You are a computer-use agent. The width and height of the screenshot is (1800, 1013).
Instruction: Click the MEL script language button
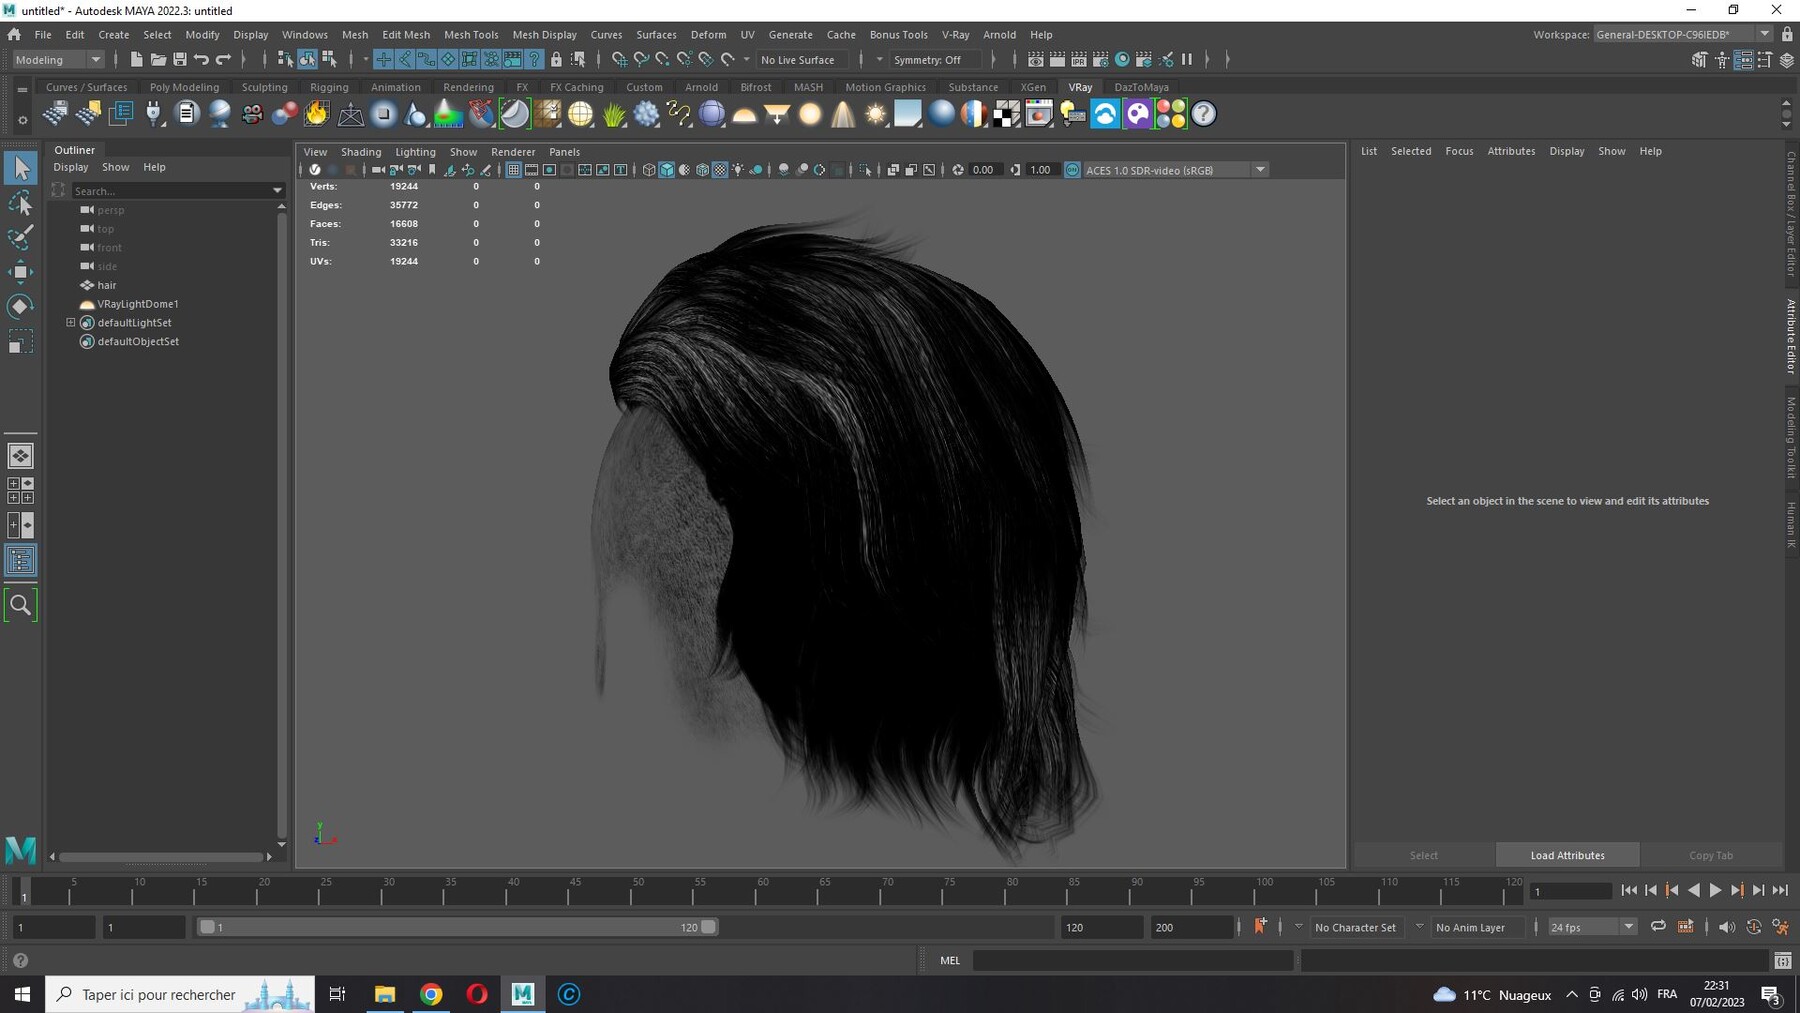point(950,960)
